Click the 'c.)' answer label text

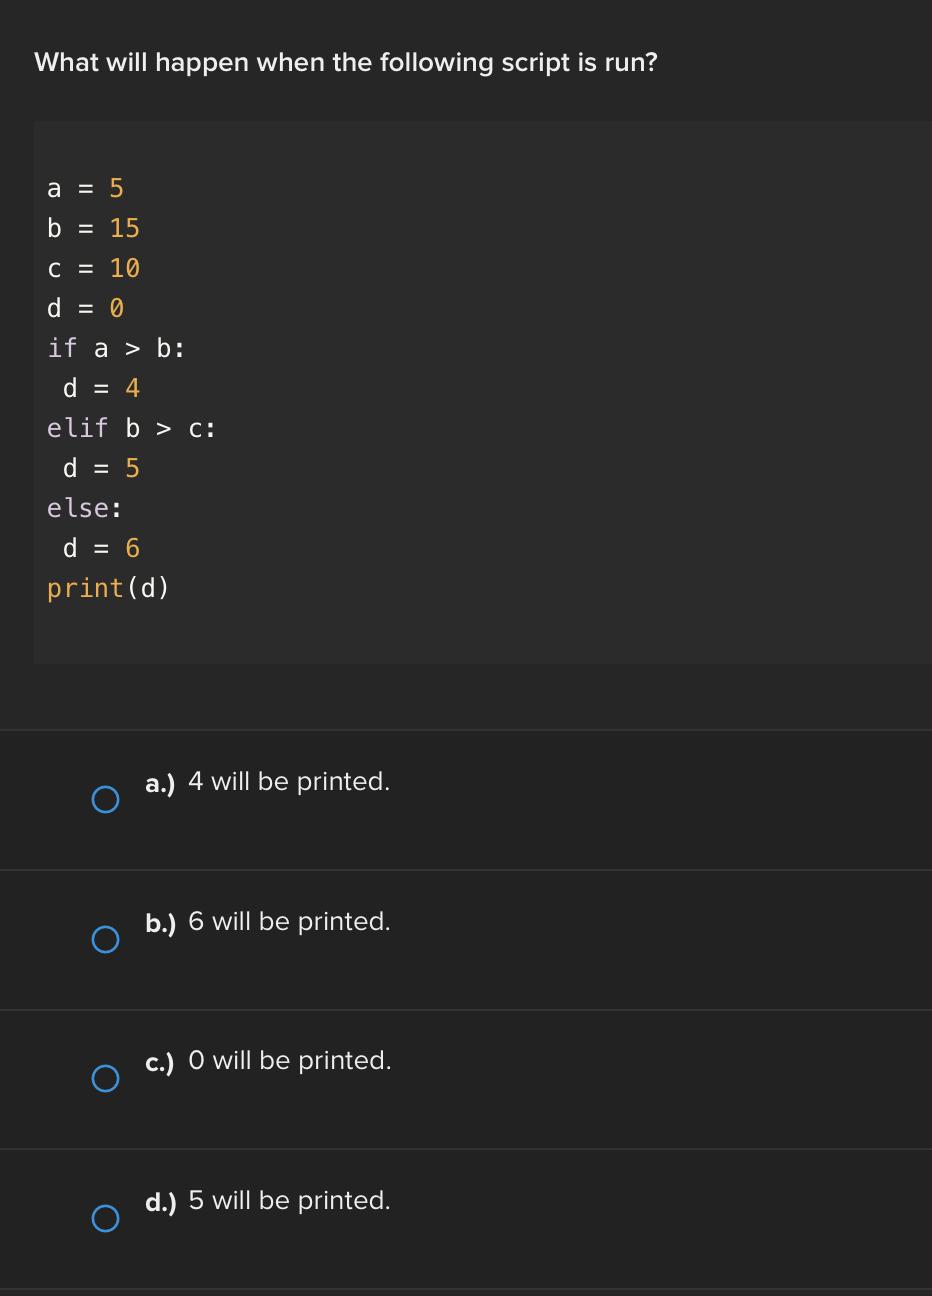click(x=159, y=1062)
